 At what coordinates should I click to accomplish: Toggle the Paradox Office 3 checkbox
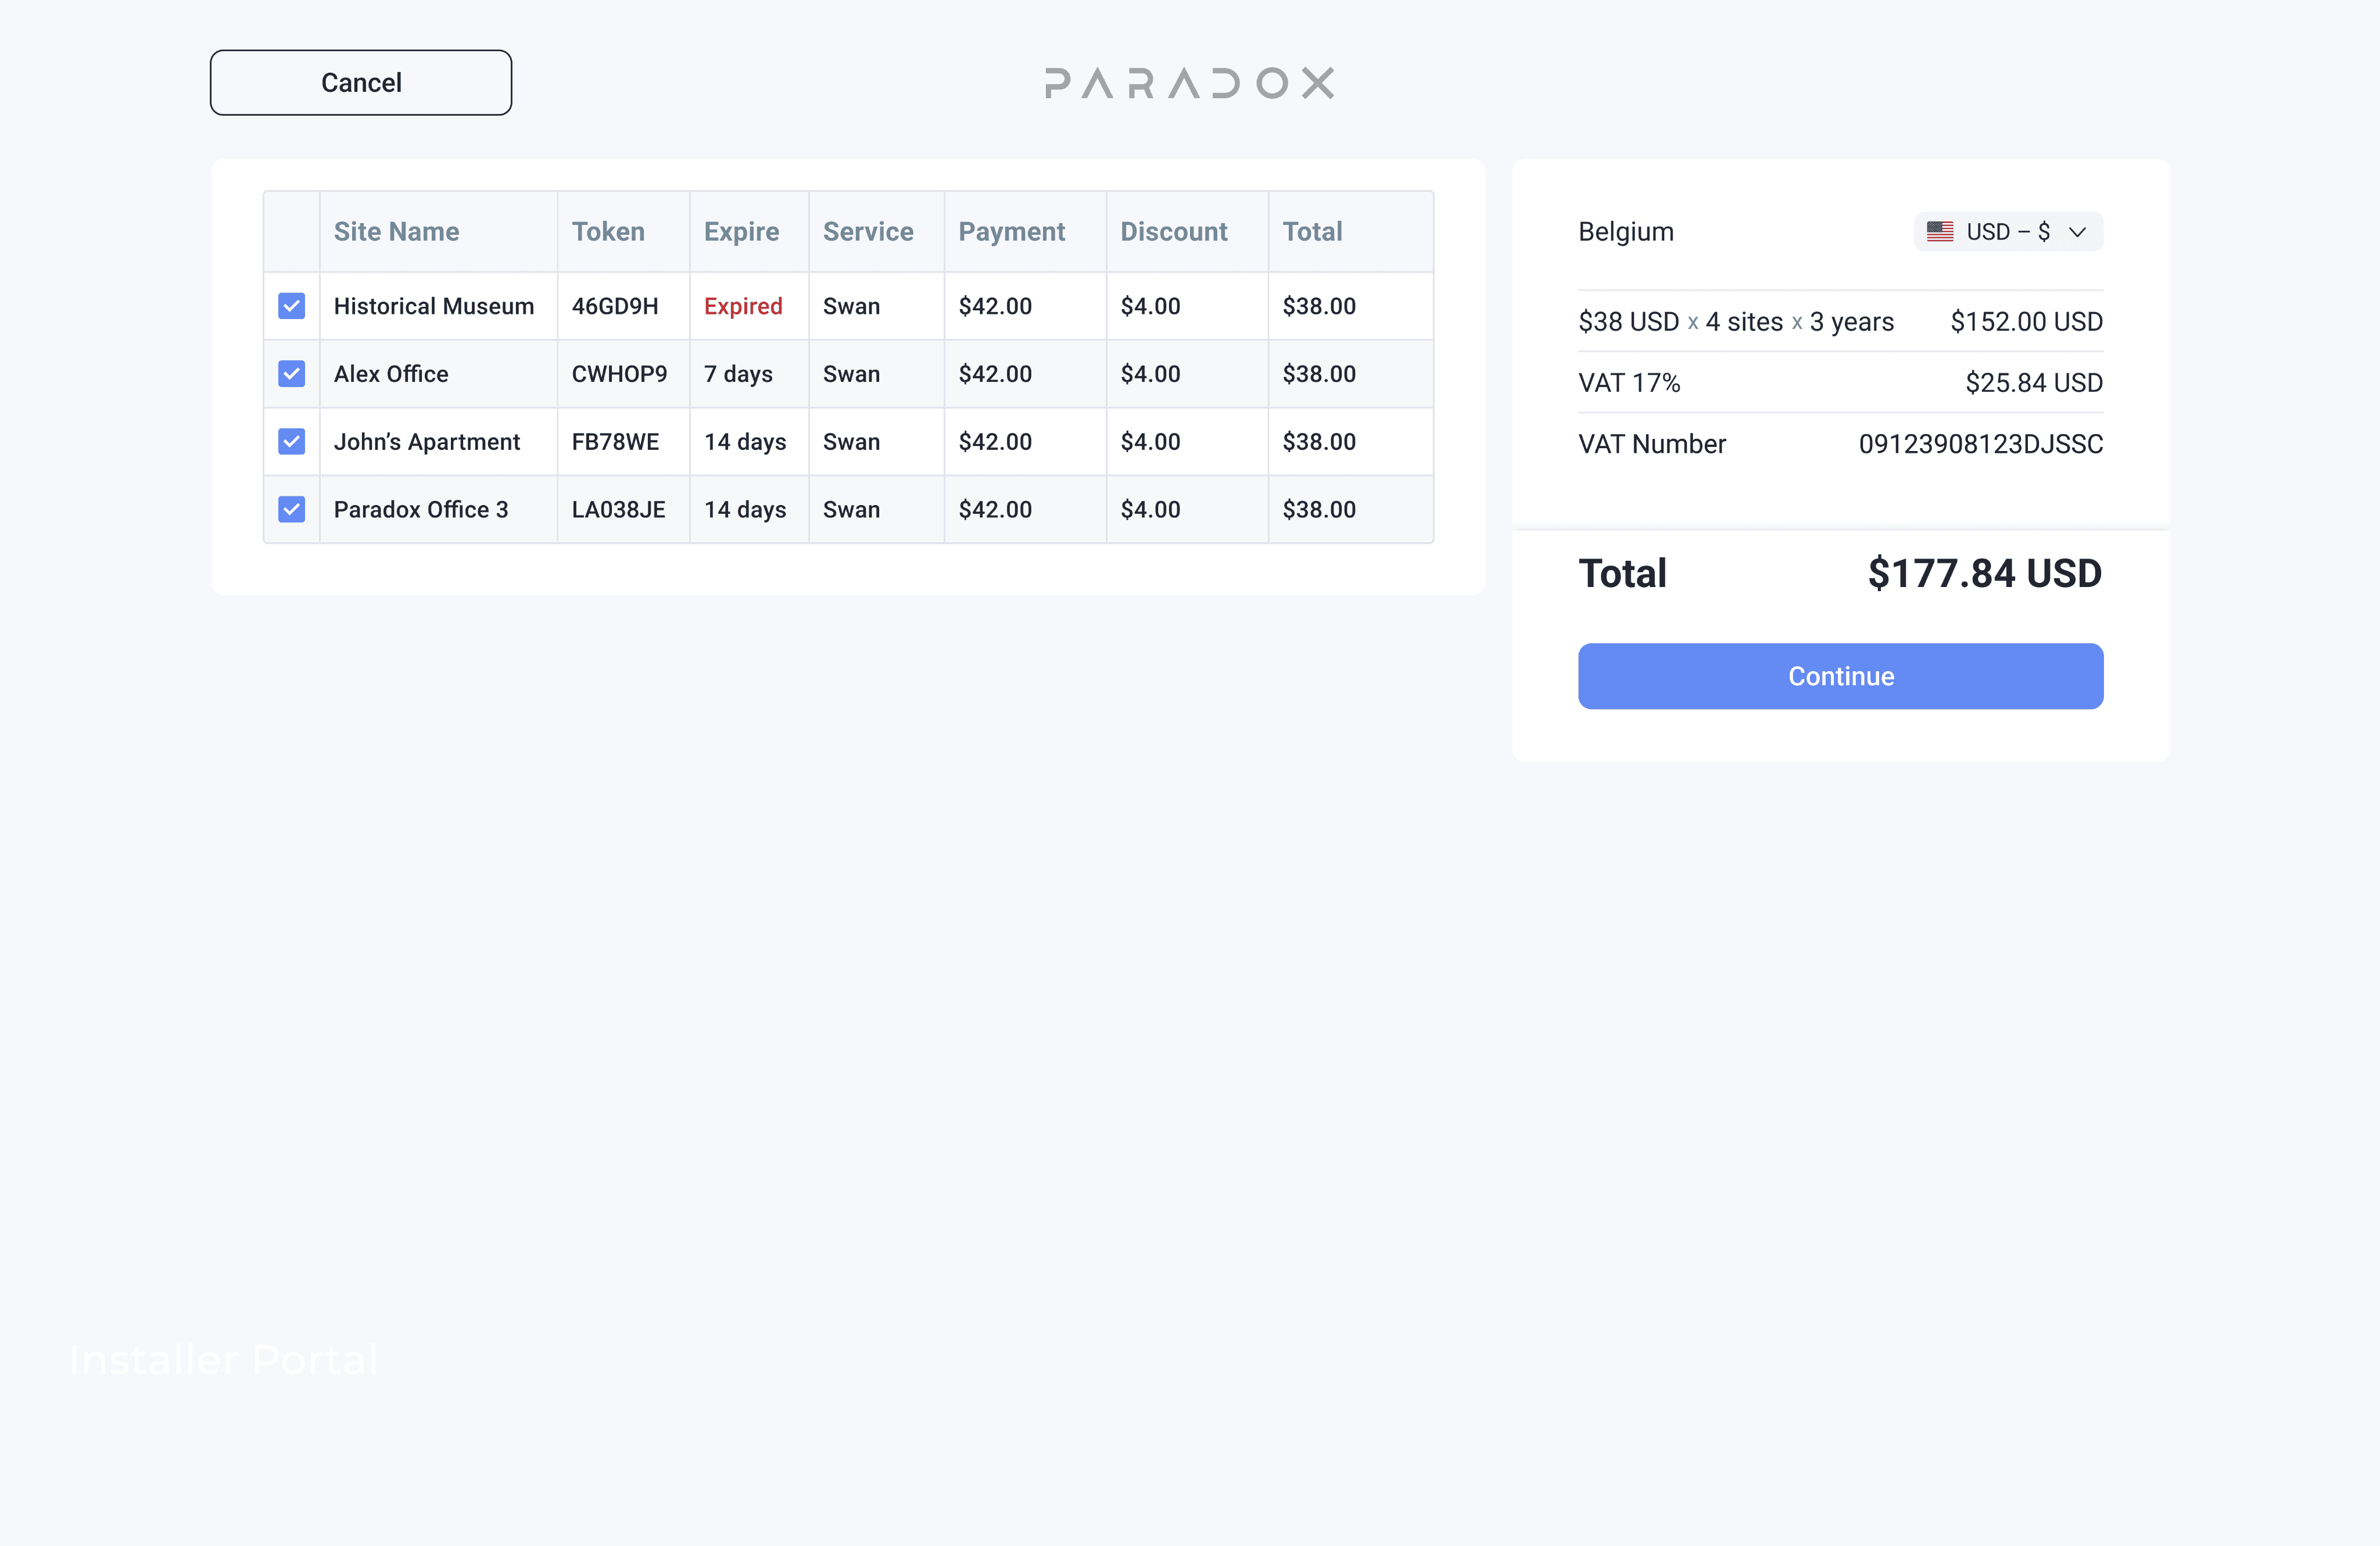click(x=291, y=510)
